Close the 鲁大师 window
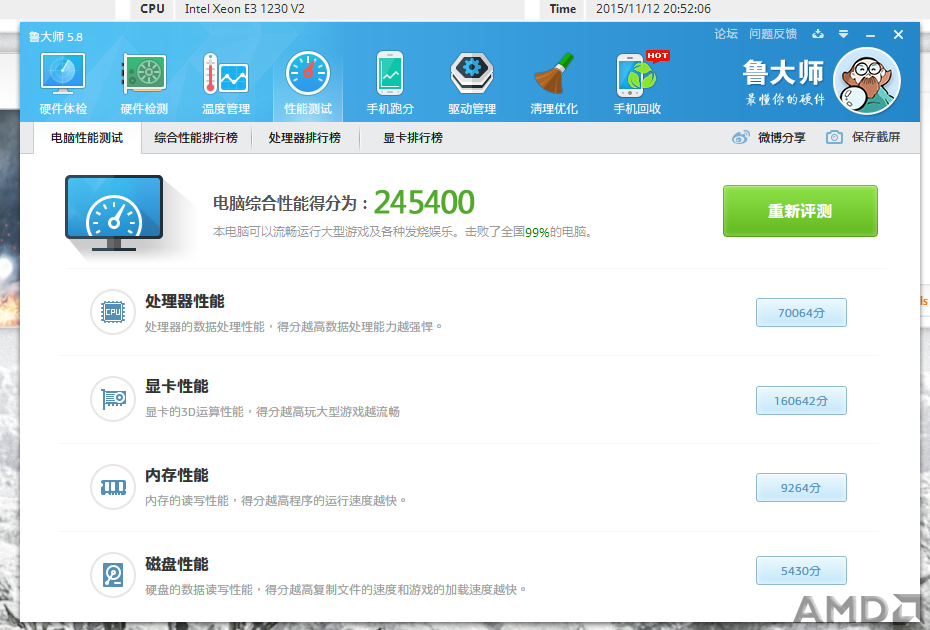 coord(899,34)
